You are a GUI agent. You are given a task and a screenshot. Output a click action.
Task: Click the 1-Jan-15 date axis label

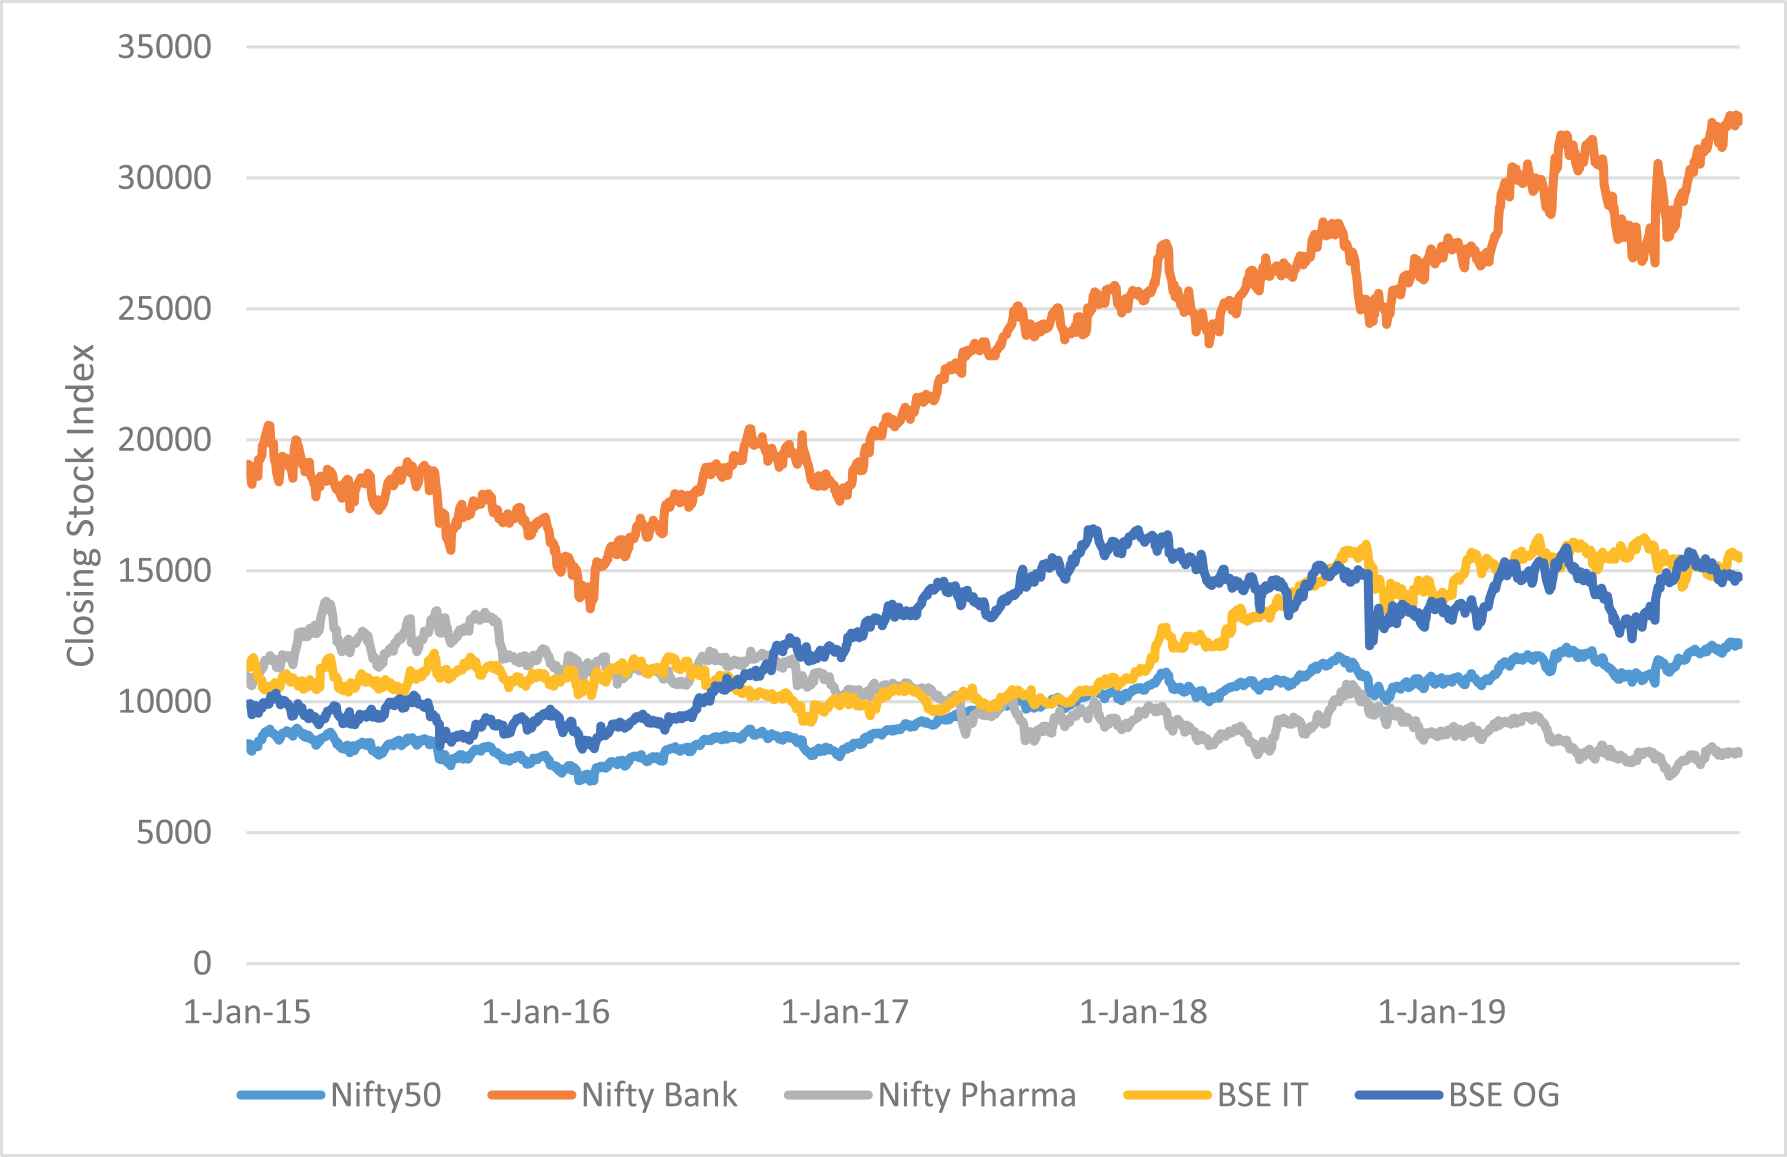[x=247, y=1012]
